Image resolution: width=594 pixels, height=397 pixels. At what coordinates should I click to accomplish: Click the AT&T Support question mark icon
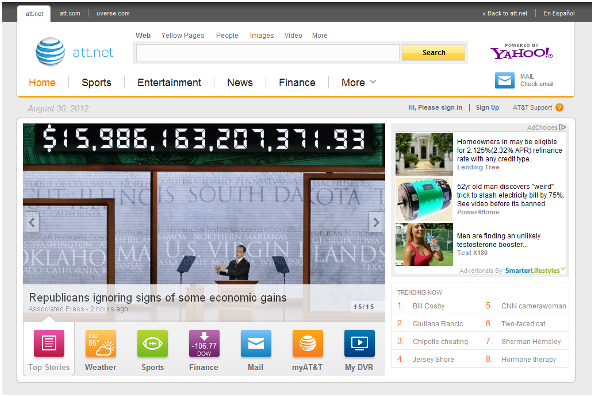pos(559,108)
